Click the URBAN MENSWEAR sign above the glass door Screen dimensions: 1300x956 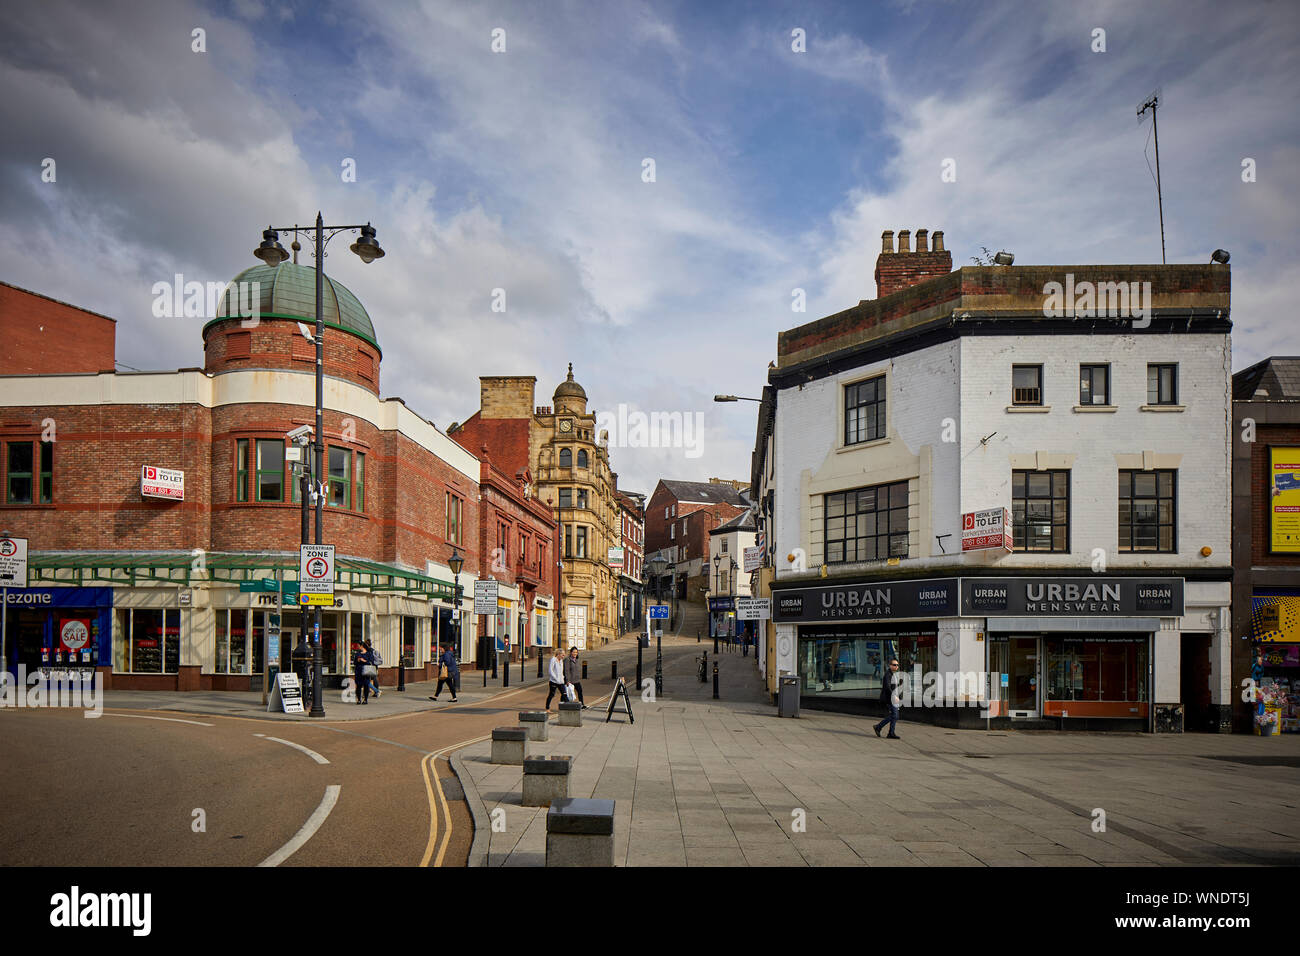point(1071,597)
